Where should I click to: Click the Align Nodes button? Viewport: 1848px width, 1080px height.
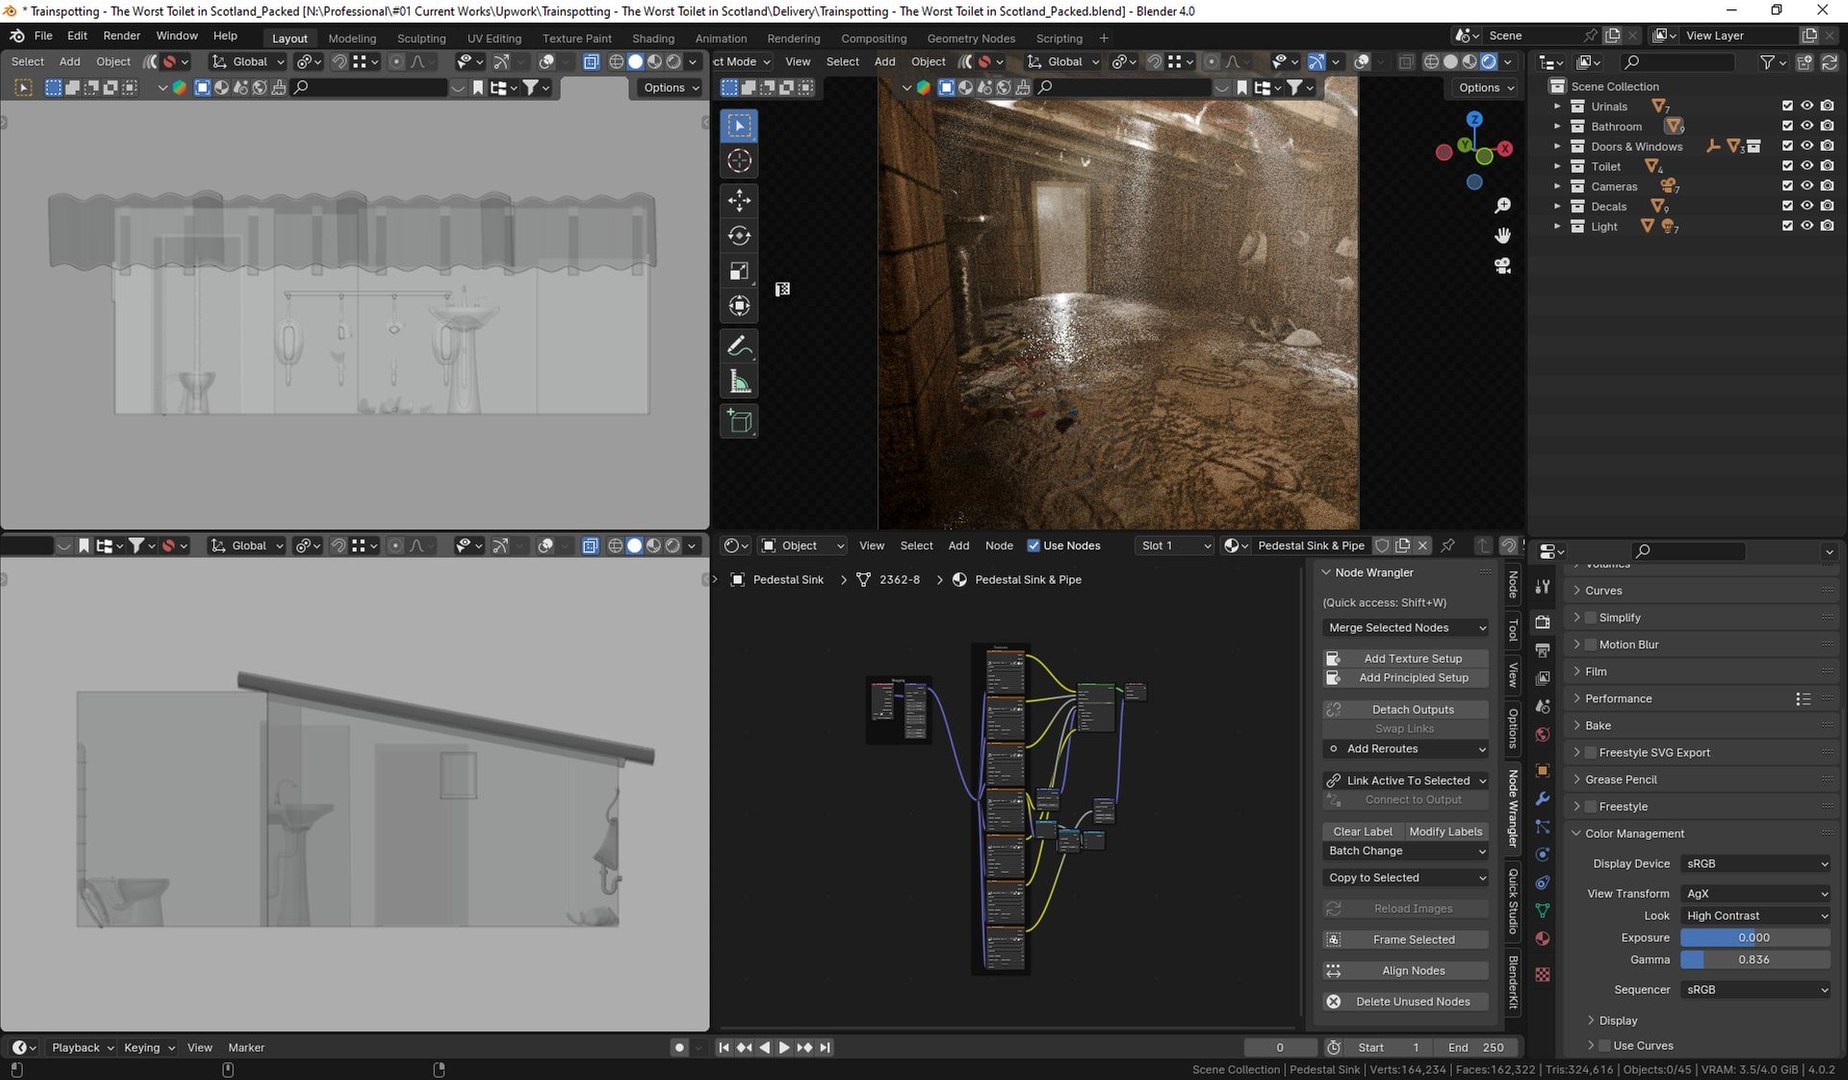[x=1406, y=970]
